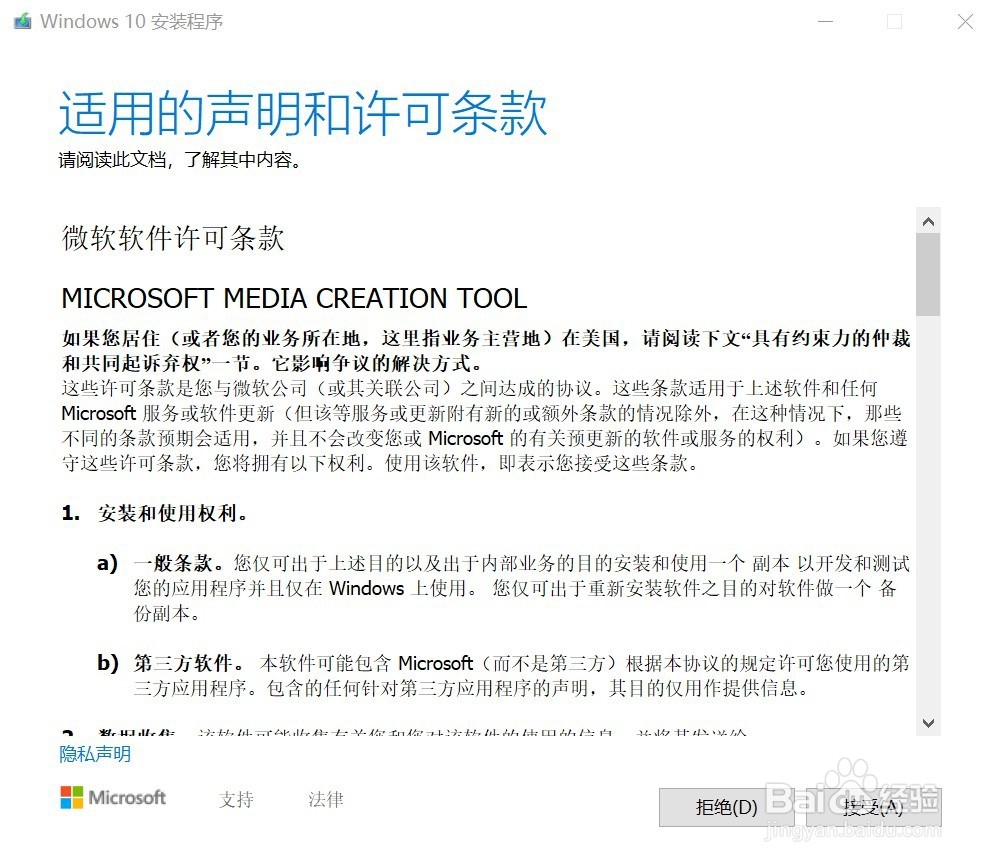Click the scrollbar up arrow
The image size is (997, 864).
(929, 220)
